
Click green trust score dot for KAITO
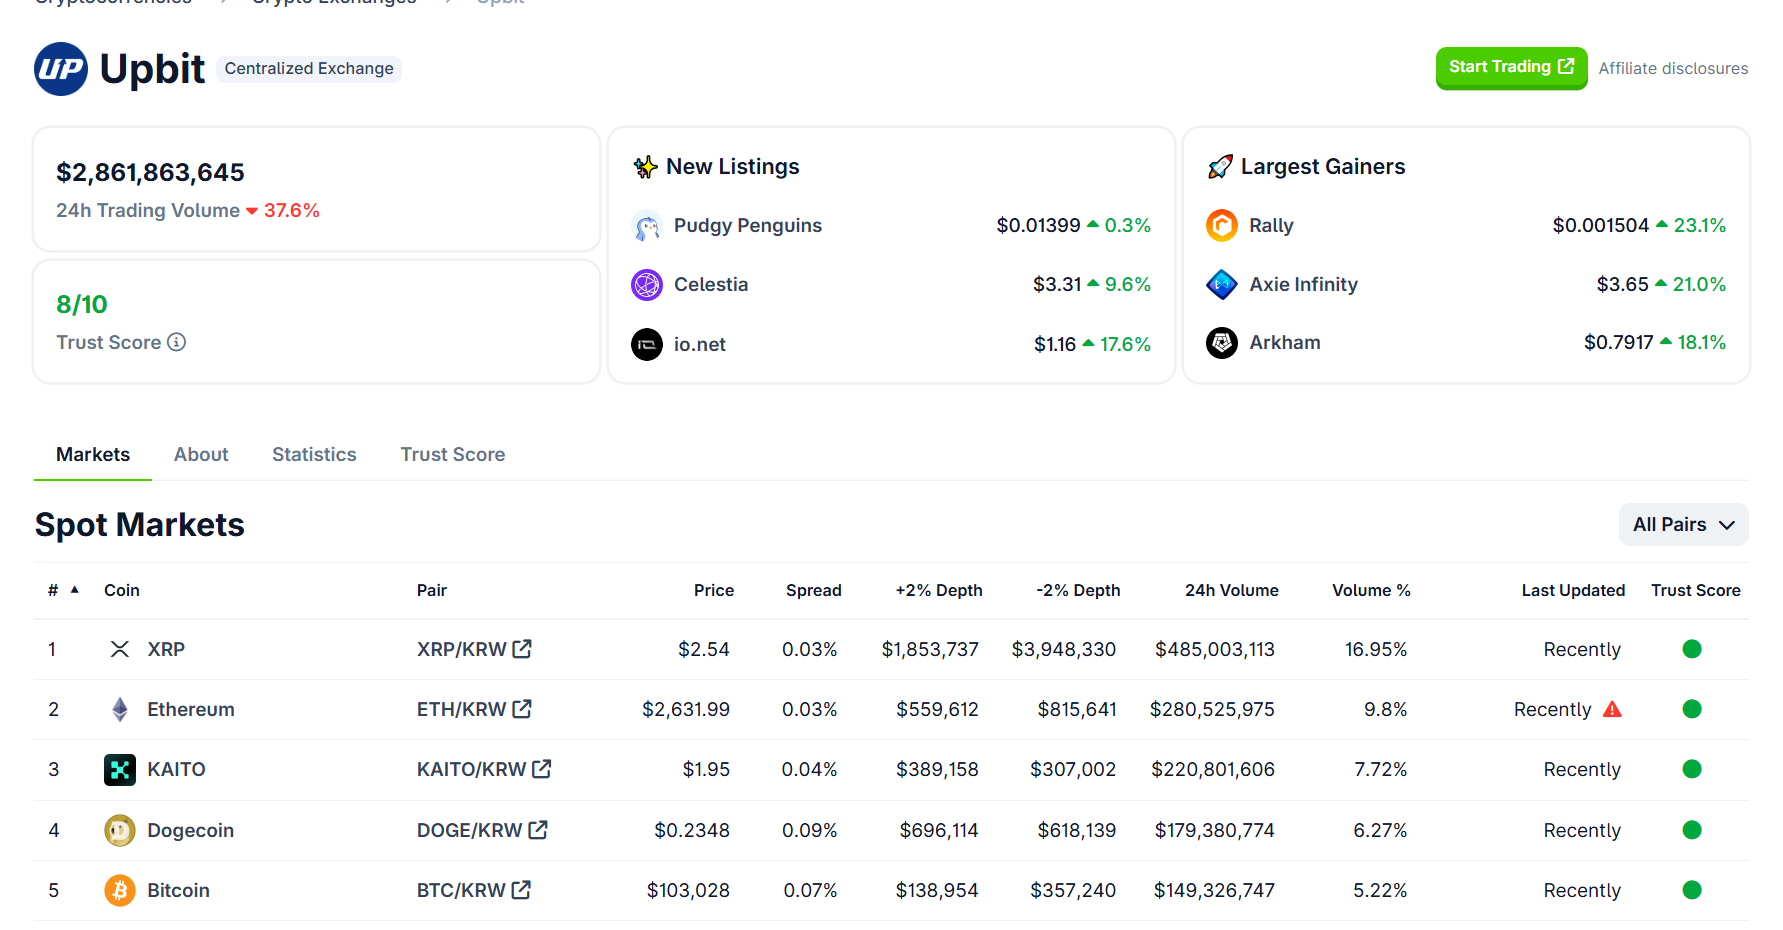[x=1692, y=769]
